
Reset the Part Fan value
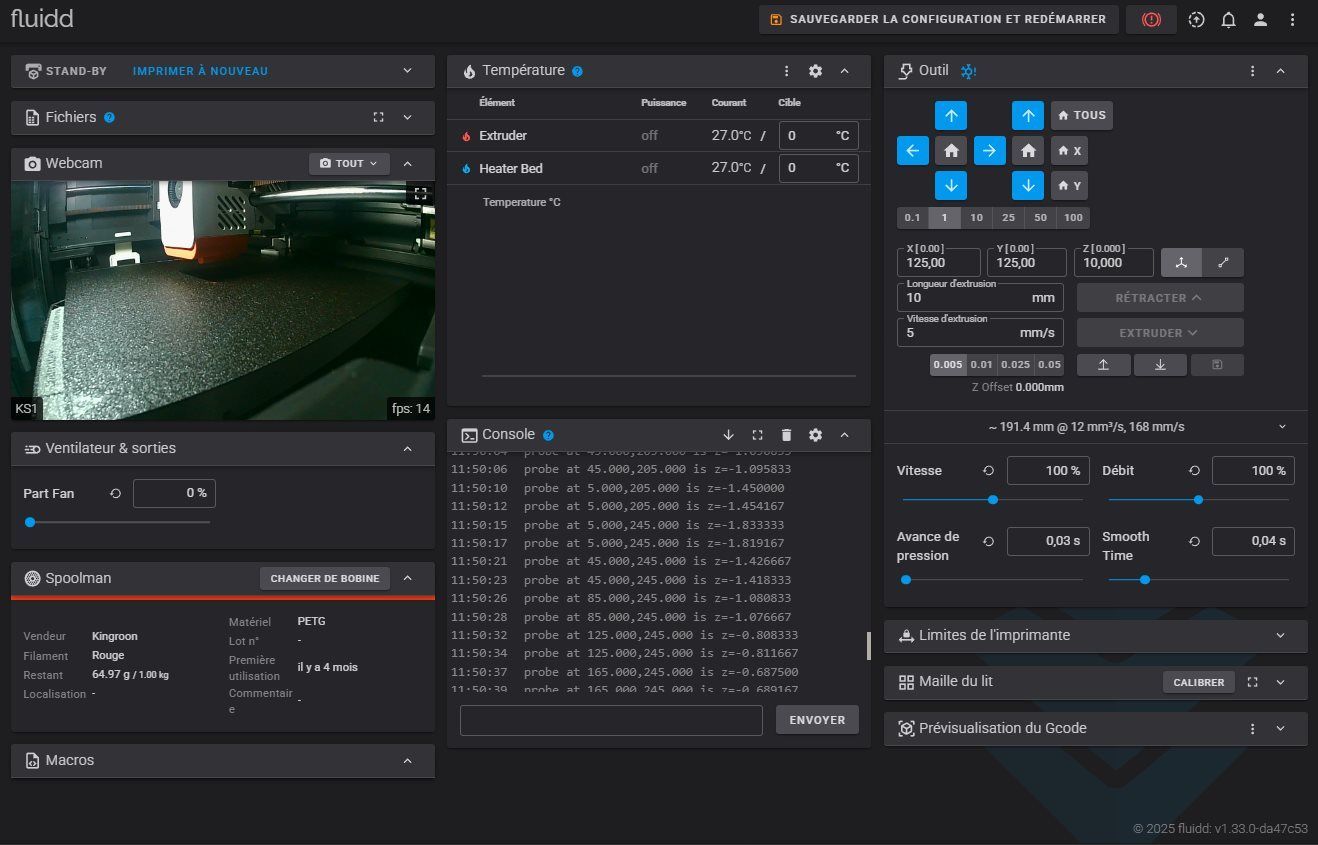[x=115, y=493]
